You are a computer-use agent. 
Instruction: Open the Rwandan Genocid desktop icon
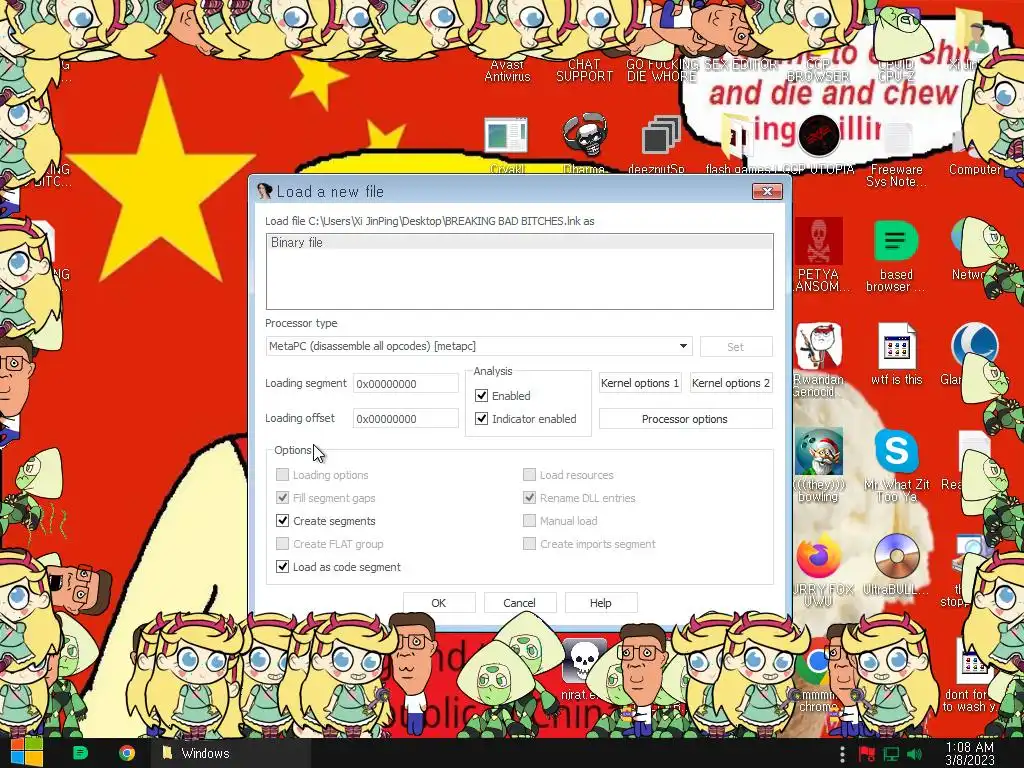818,346
